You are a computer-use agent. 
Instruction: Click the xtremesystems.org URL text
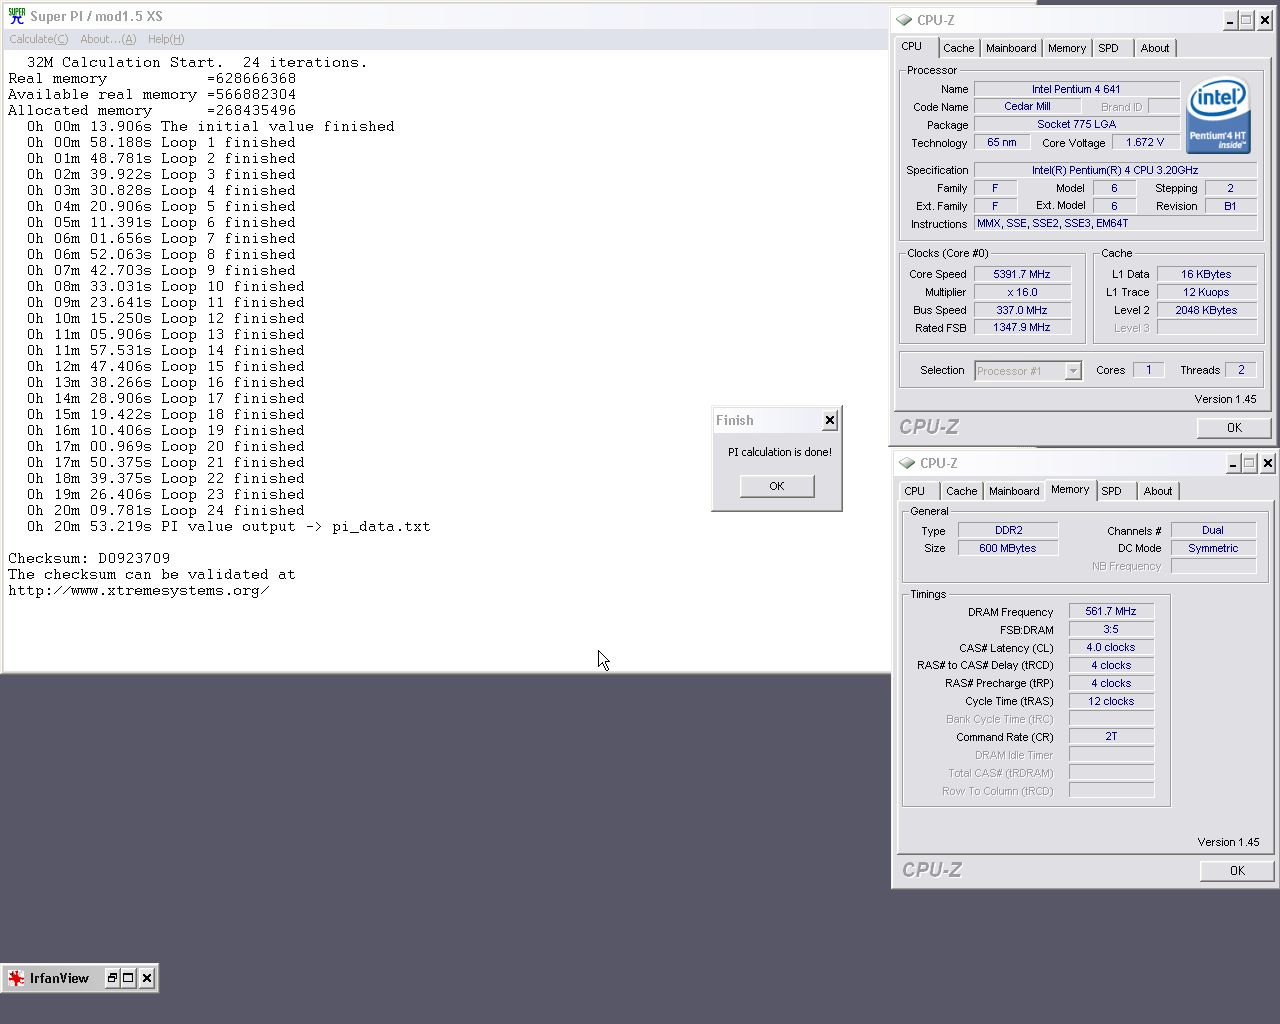pos(138,590)
